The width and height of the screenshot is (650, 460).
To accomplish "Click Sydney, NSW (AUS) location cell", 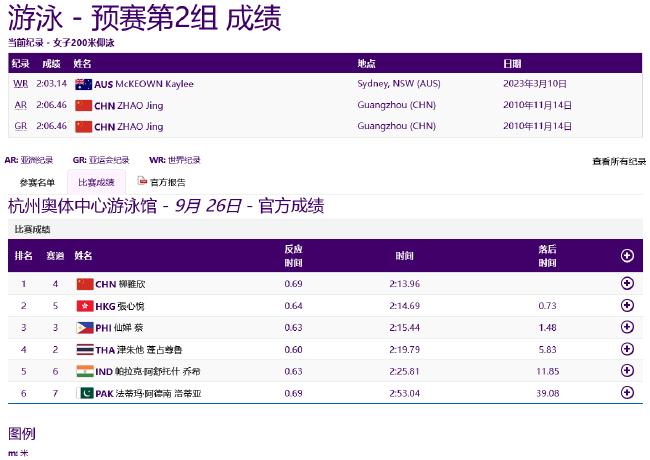I will 399,84.
